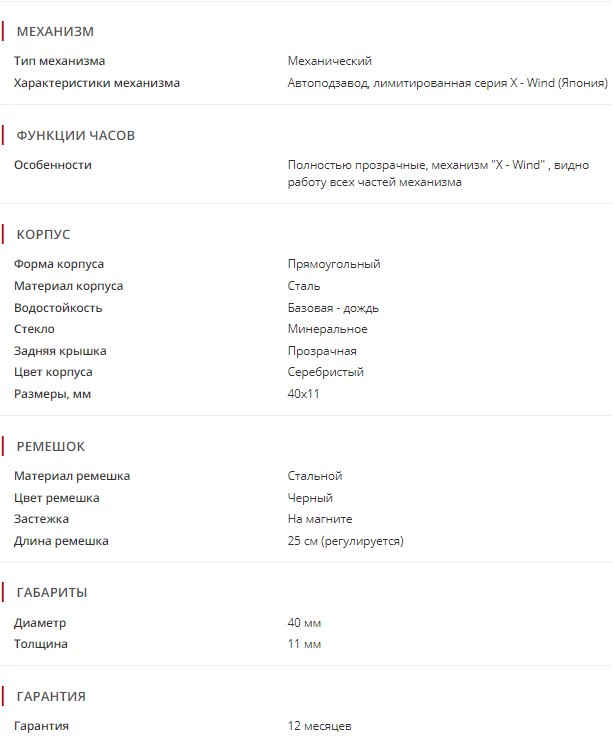Select the 40x11 size value

point(303,394)
